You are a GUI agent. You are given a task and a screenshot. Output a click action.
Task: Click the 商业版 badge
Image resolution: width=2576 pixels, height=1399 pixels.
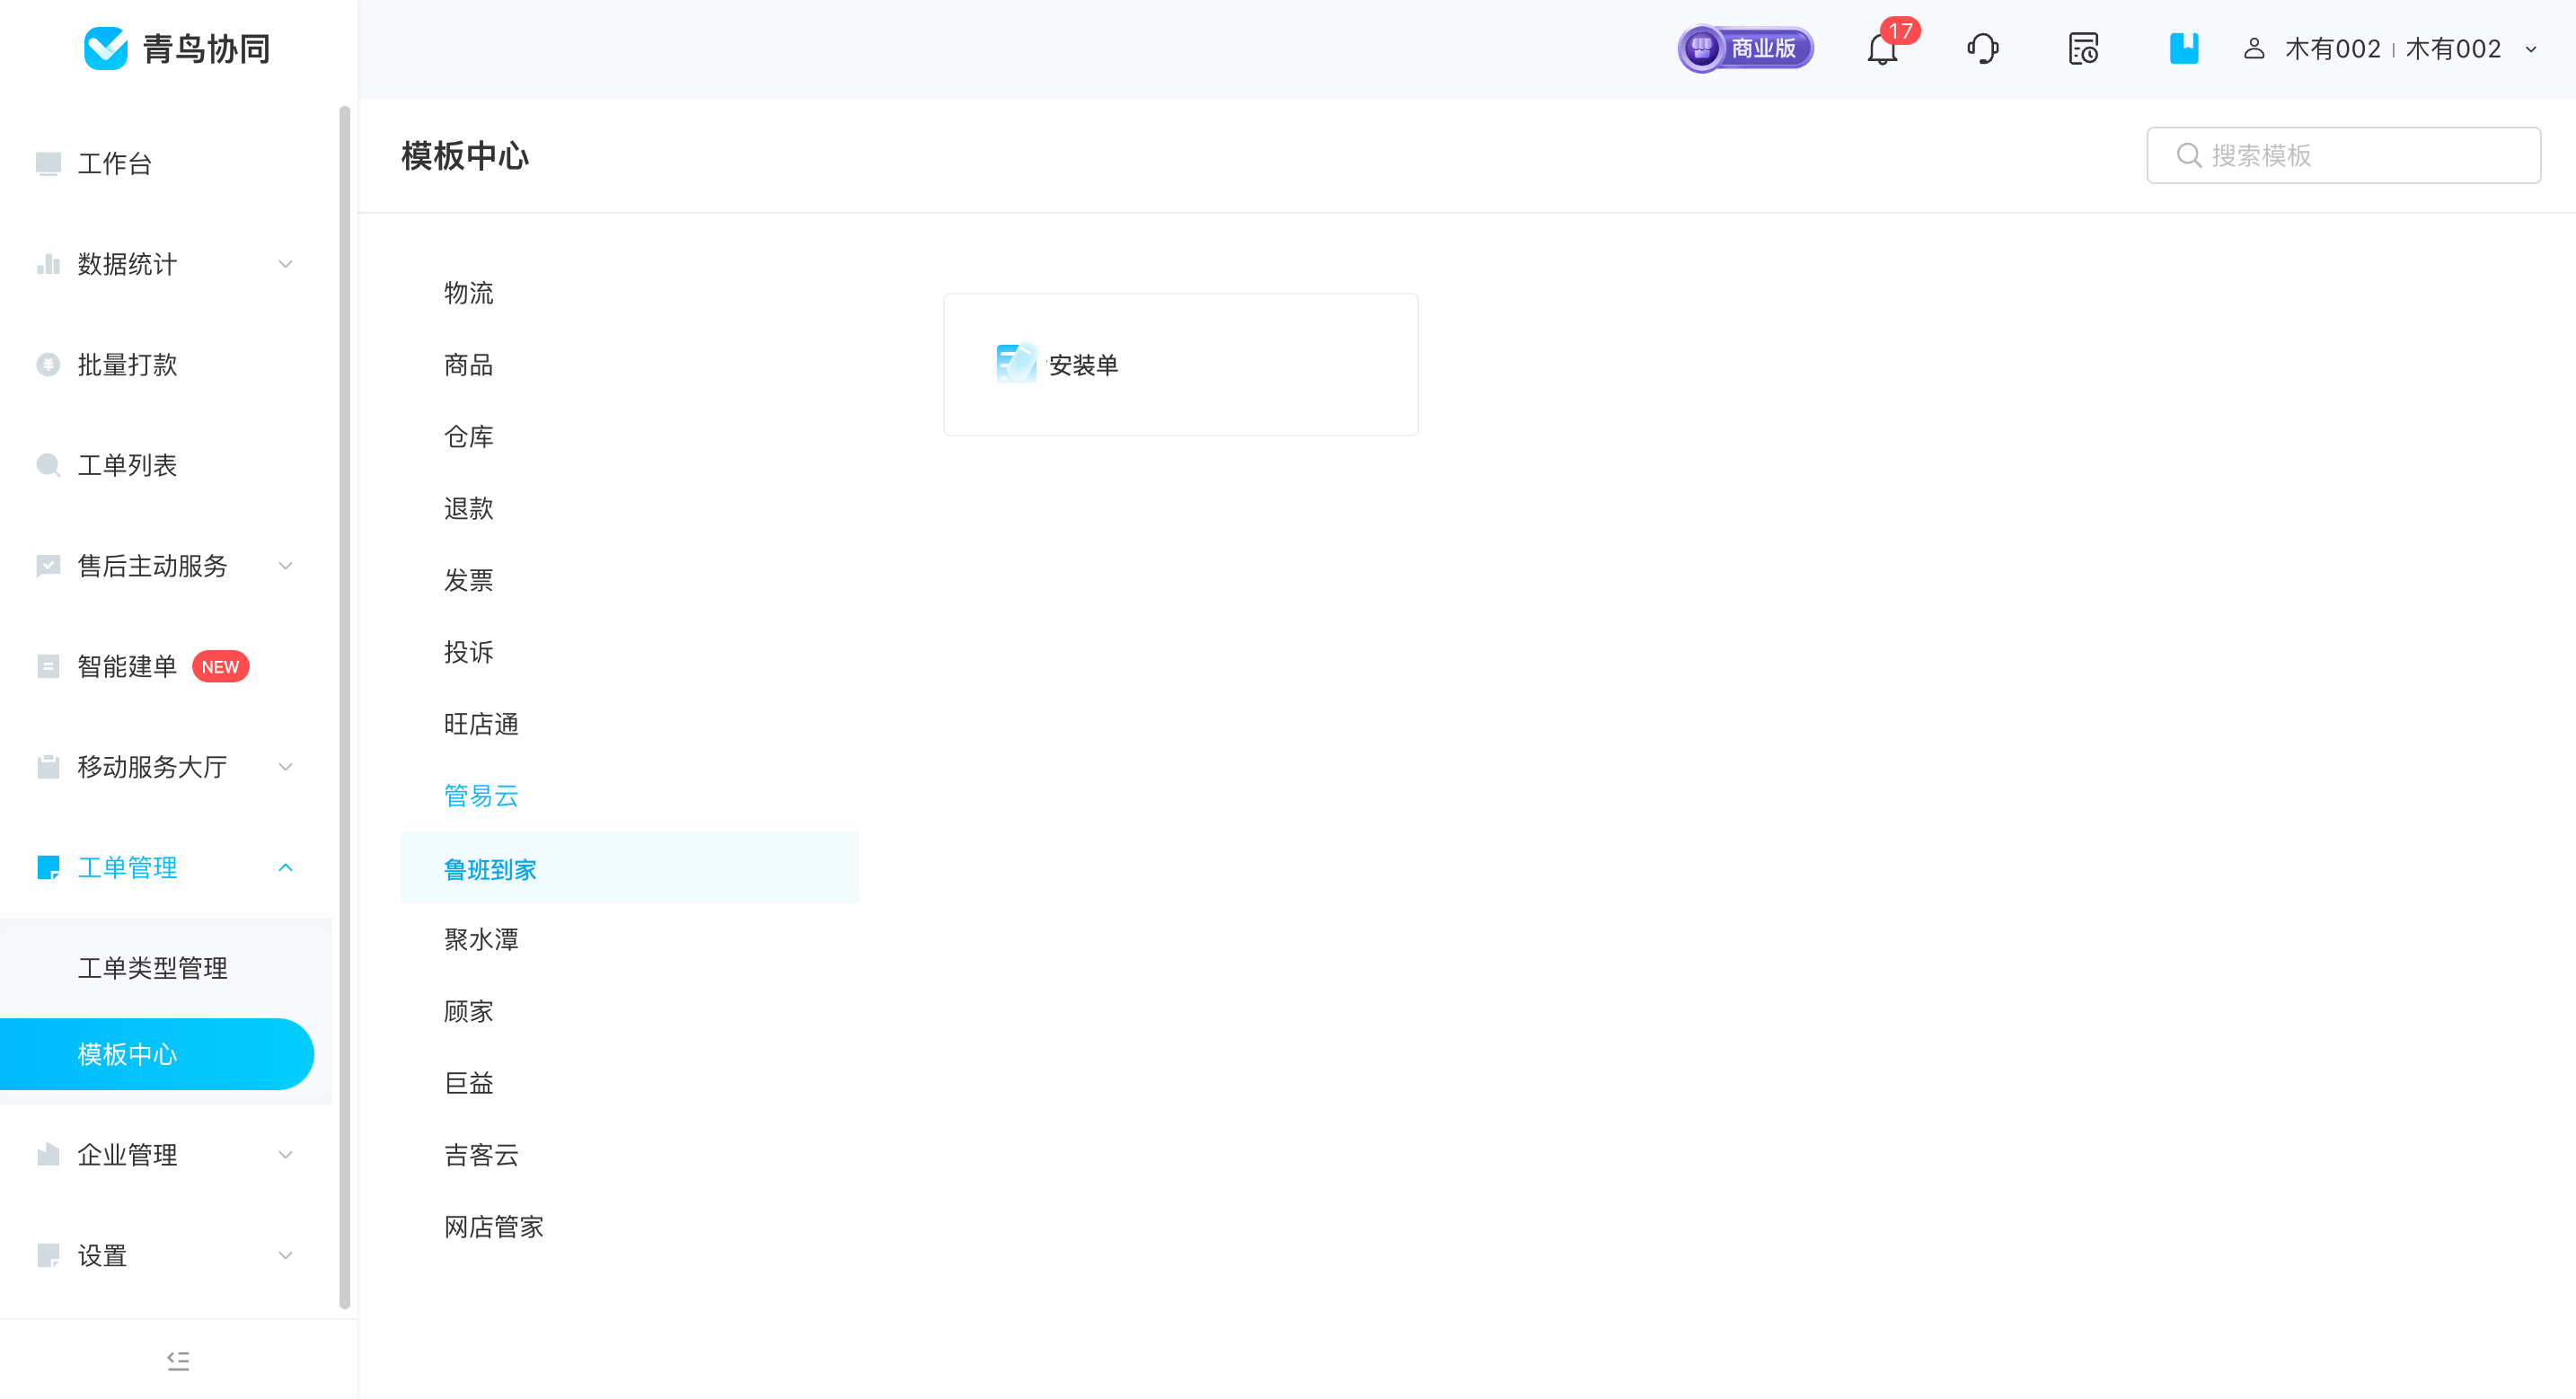coord(1746,48)
